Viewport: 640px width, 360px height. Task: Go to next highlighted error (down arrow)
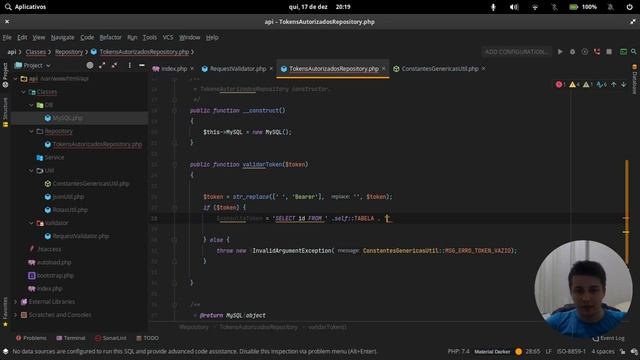pos(624,84)
